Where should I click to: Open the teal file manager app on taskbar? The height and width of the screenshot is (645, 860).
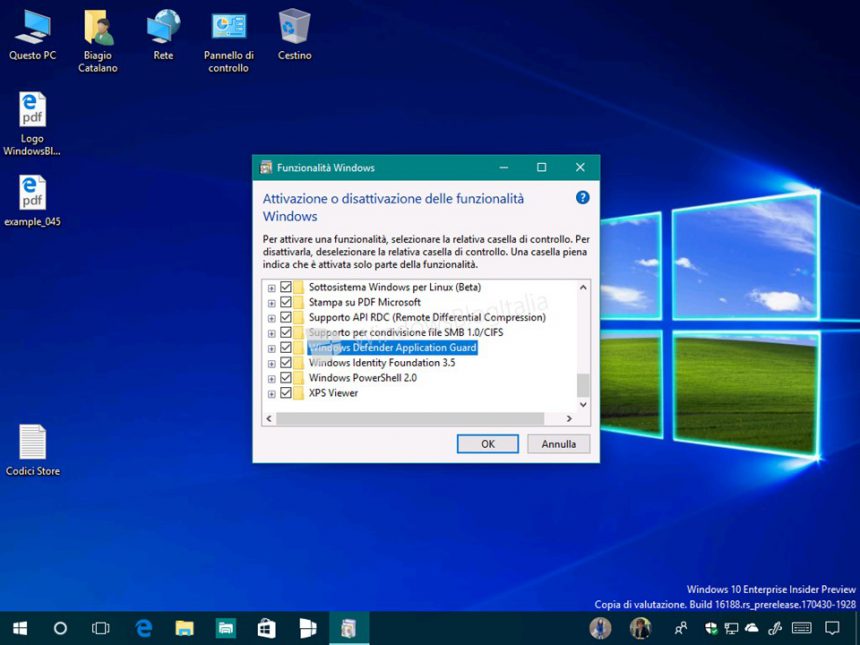[x=226, y=628]
